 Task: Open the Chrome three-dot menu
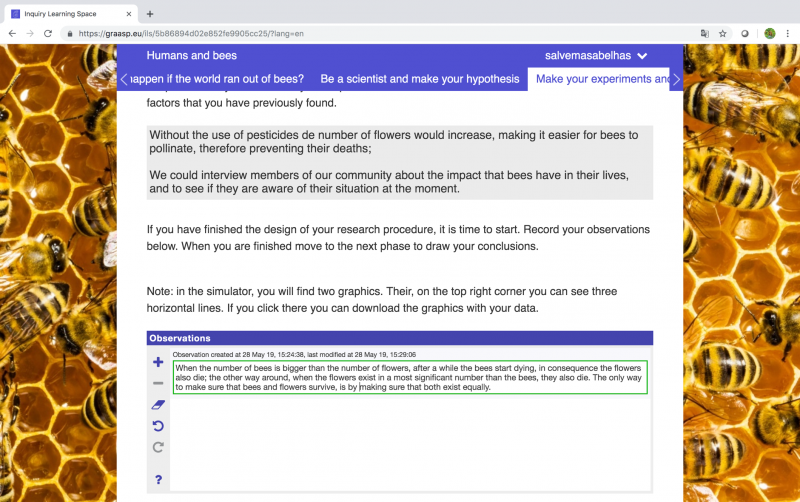coord(788,34)
